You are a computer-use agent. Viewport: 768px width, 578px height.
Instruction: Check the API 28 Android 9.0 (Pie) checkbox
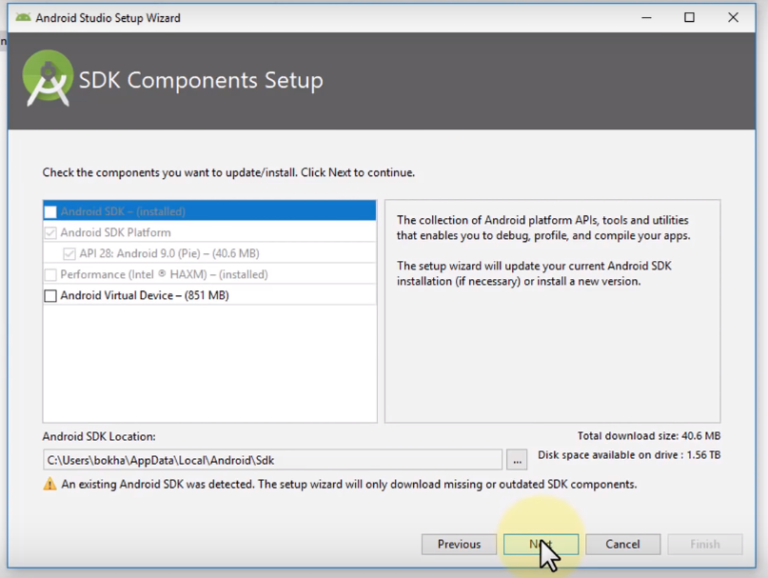(x=69, y=254)
